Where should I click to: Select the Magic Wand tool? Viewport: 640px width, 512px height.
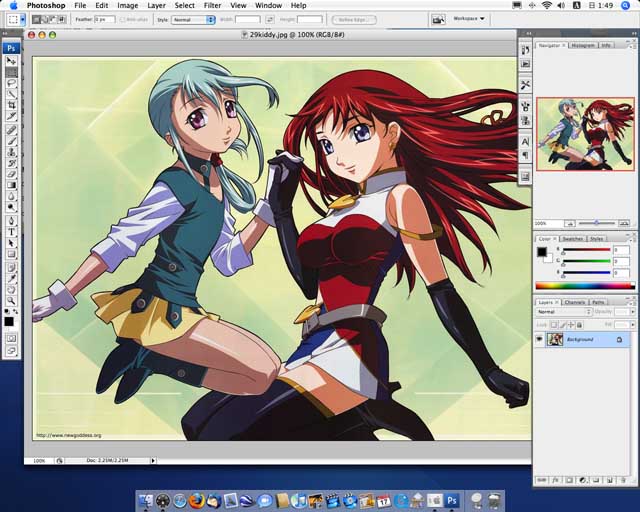(x=11, y=94)
